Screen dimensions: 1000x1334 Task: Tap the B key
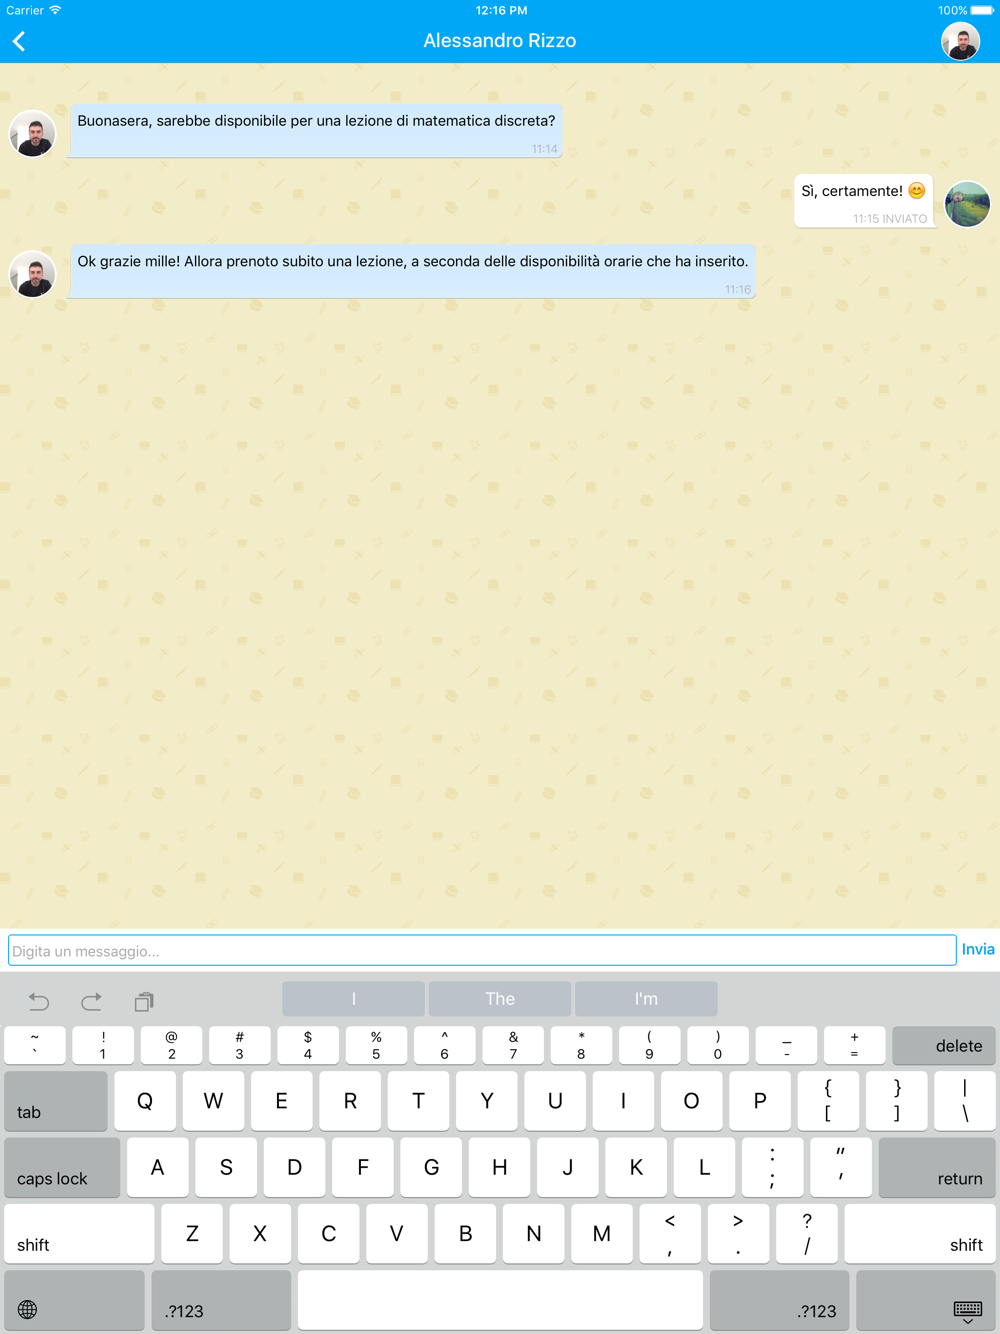tap(465, 1233)
